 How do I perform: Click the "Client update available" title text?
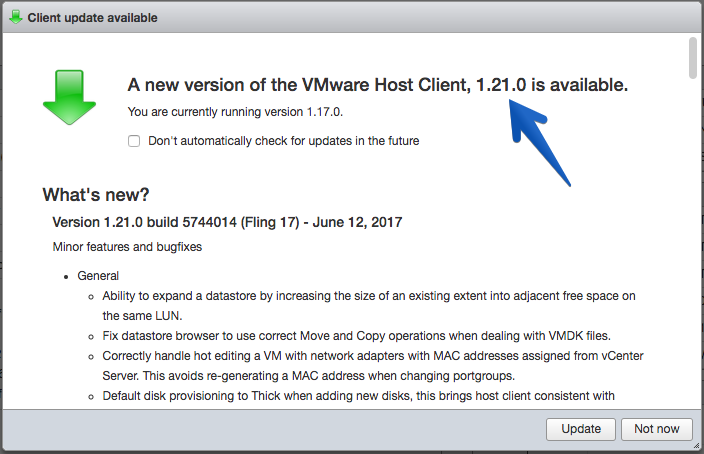92,18
